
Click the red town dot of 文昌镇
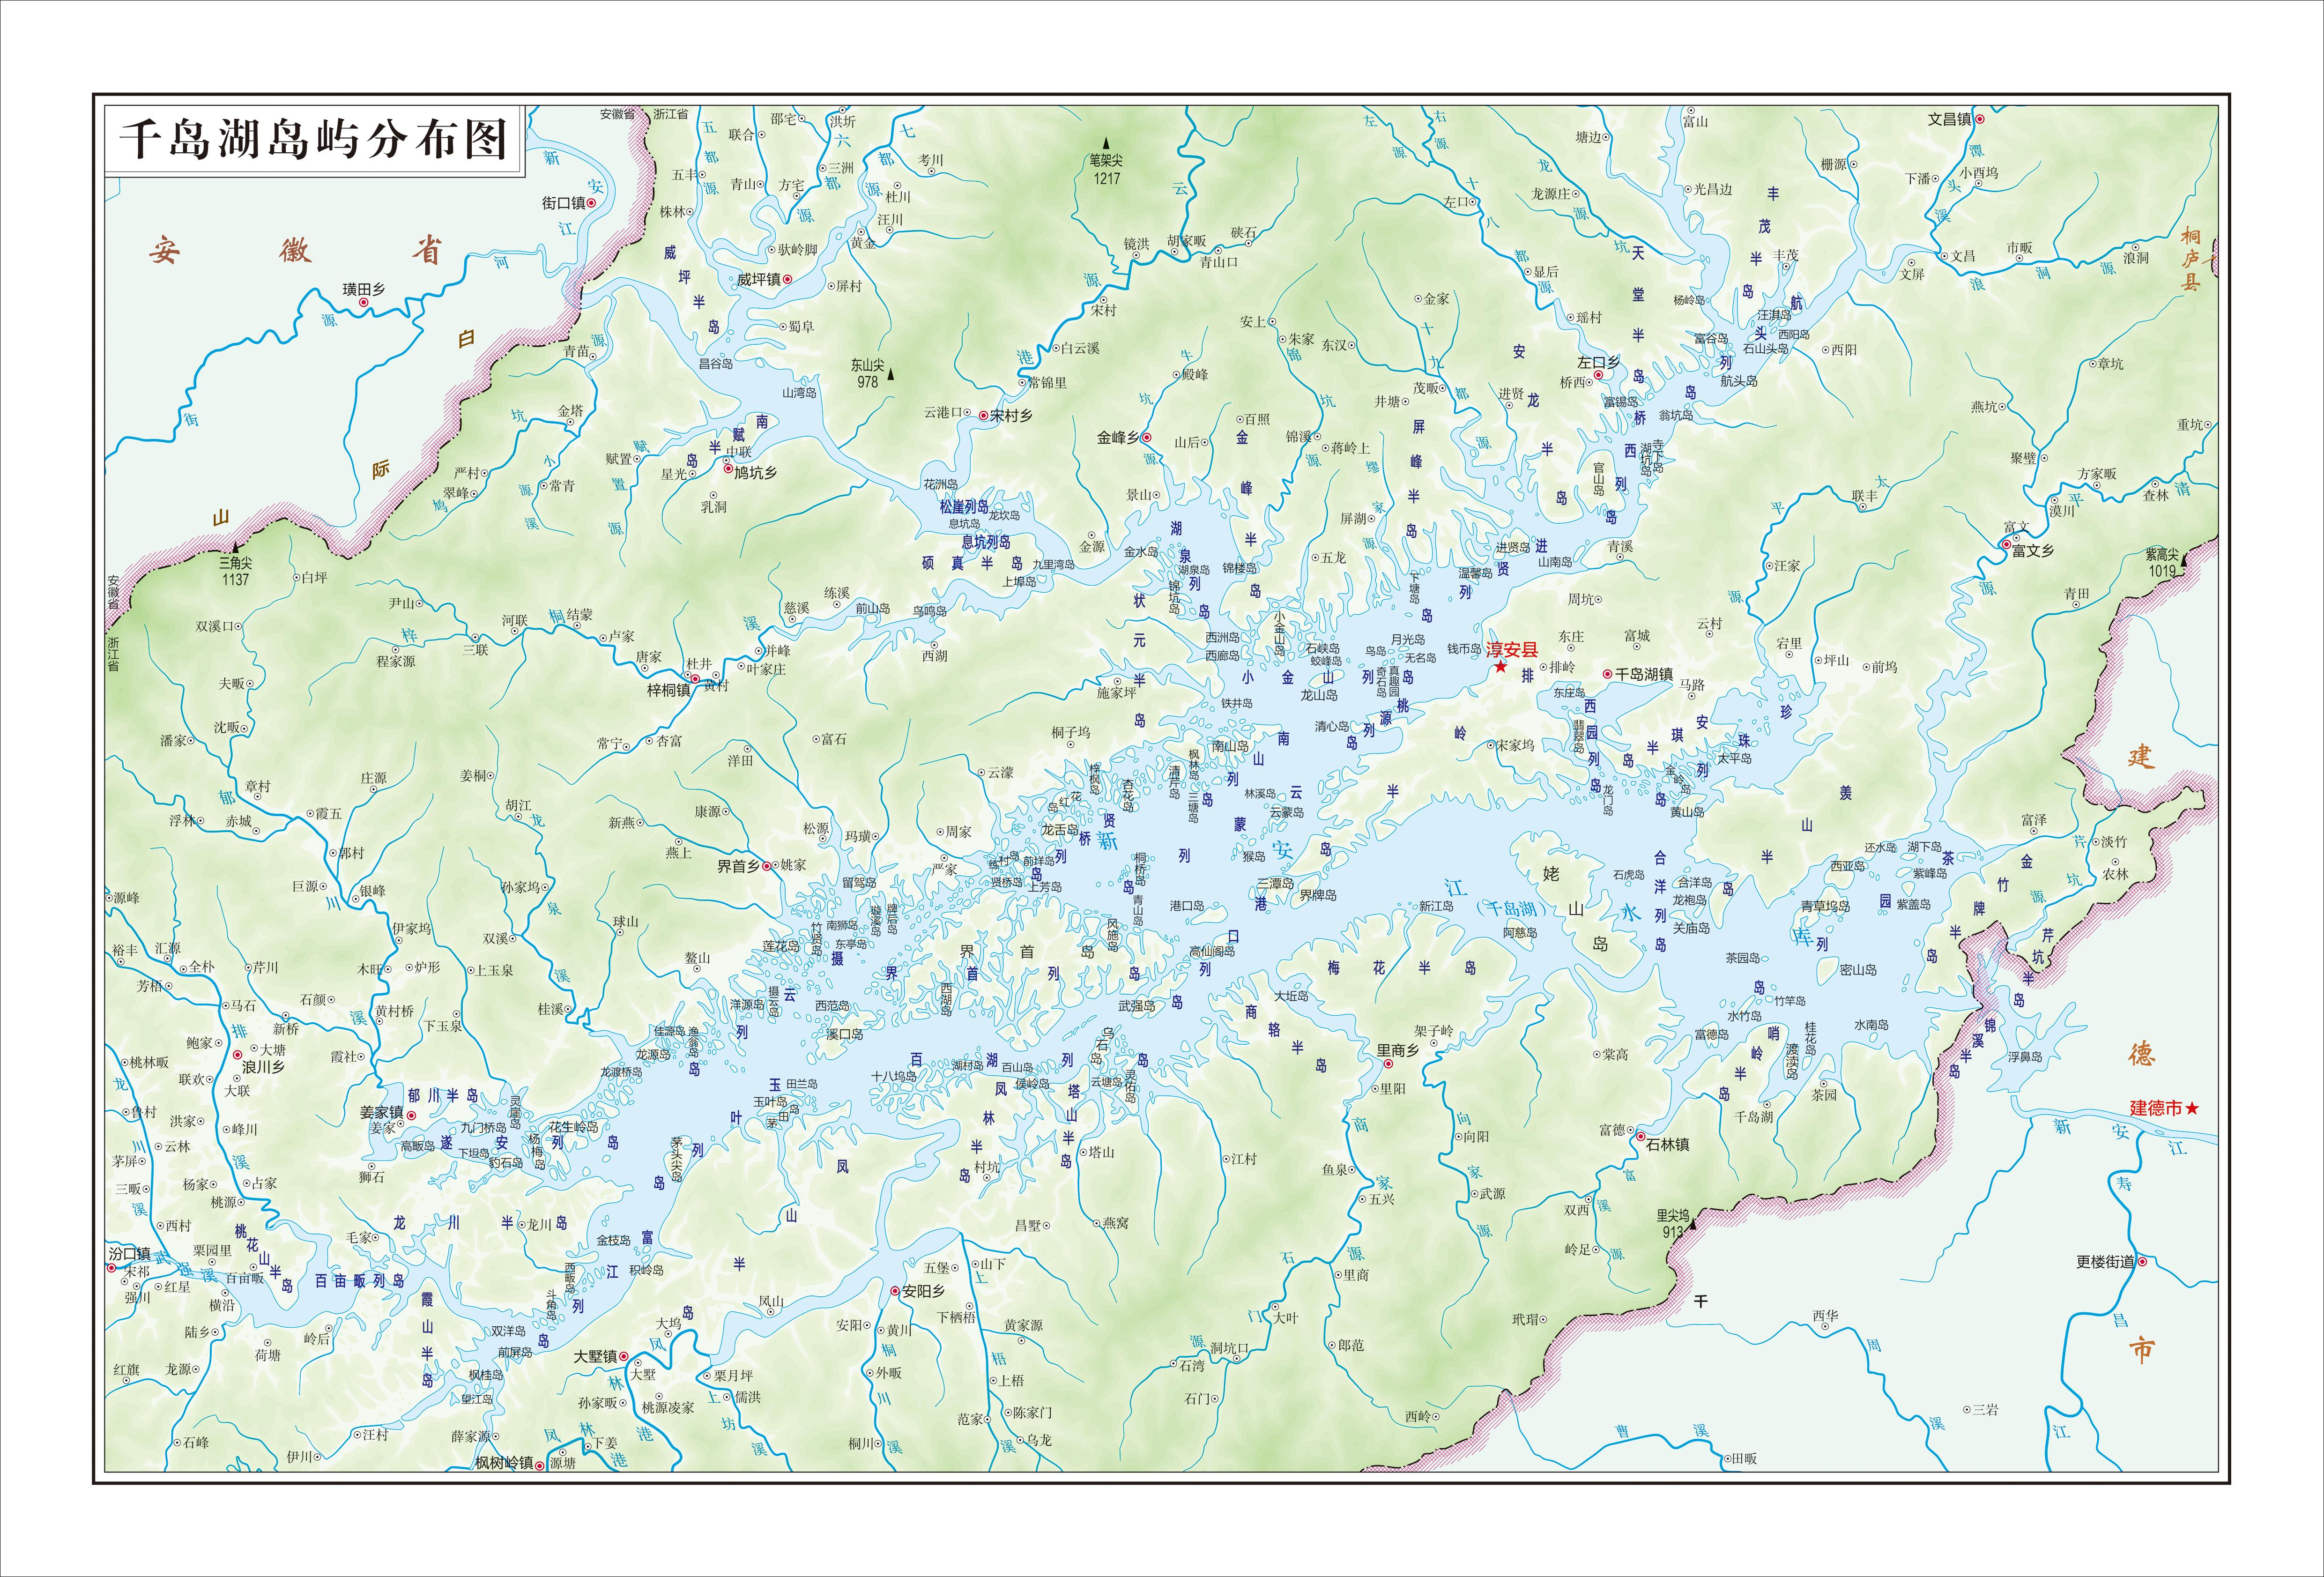(x=1979, y=119)
